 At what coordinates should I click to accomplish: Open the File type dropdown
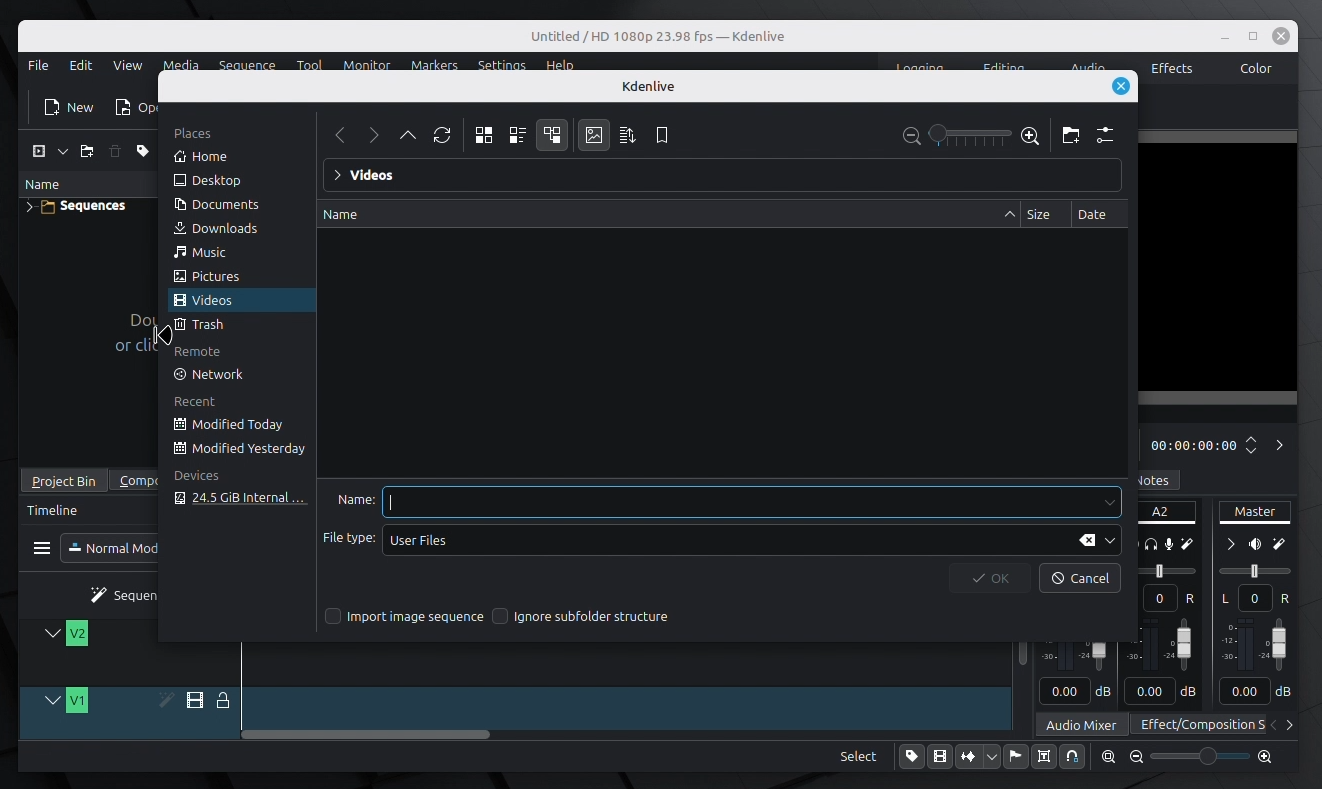click(x=1109, y=540)
